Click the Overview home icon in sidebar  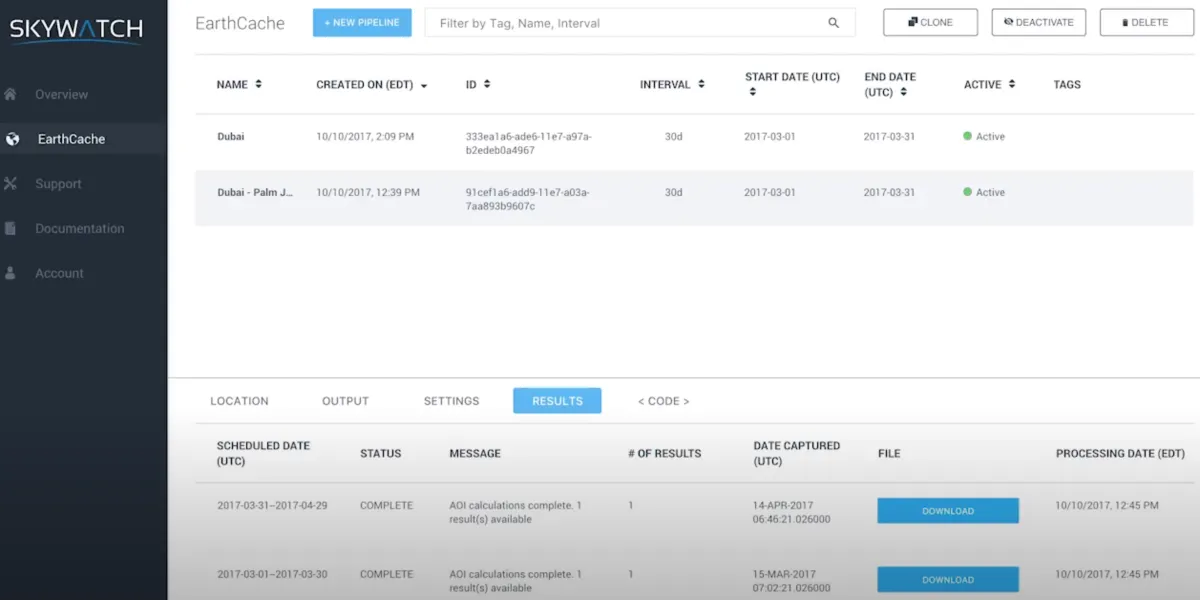tap(11, 94)
